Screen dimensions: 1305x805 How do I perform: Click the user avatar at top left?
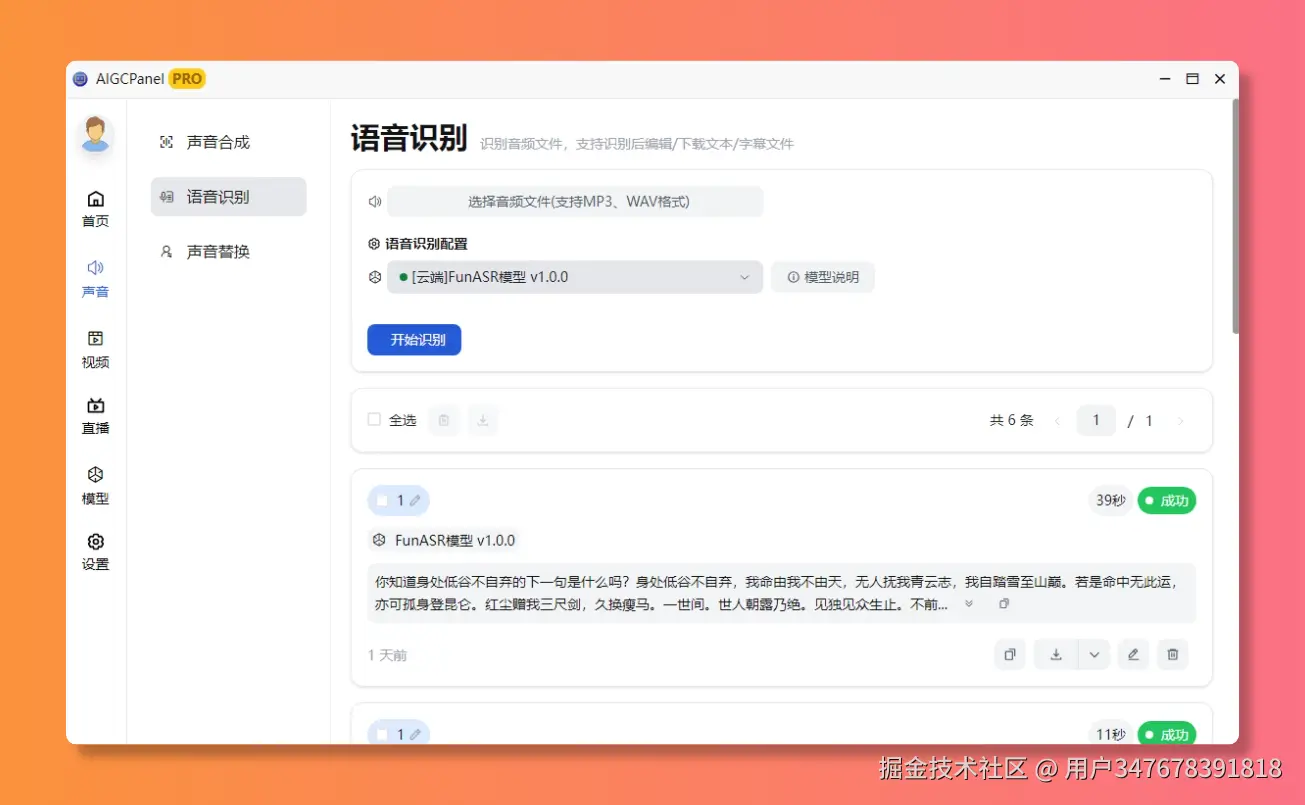(x=95, y=133)
